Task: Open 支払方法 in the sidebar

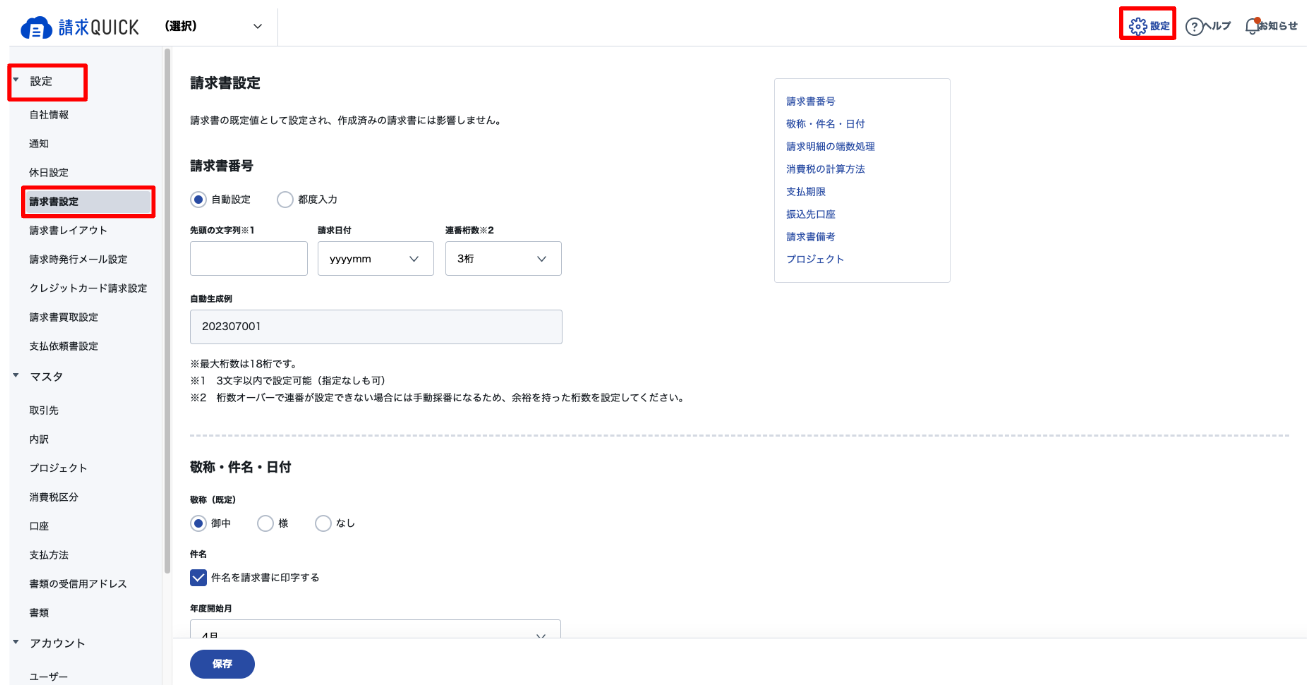Action: pyautogui.click(x=49, y=554)
